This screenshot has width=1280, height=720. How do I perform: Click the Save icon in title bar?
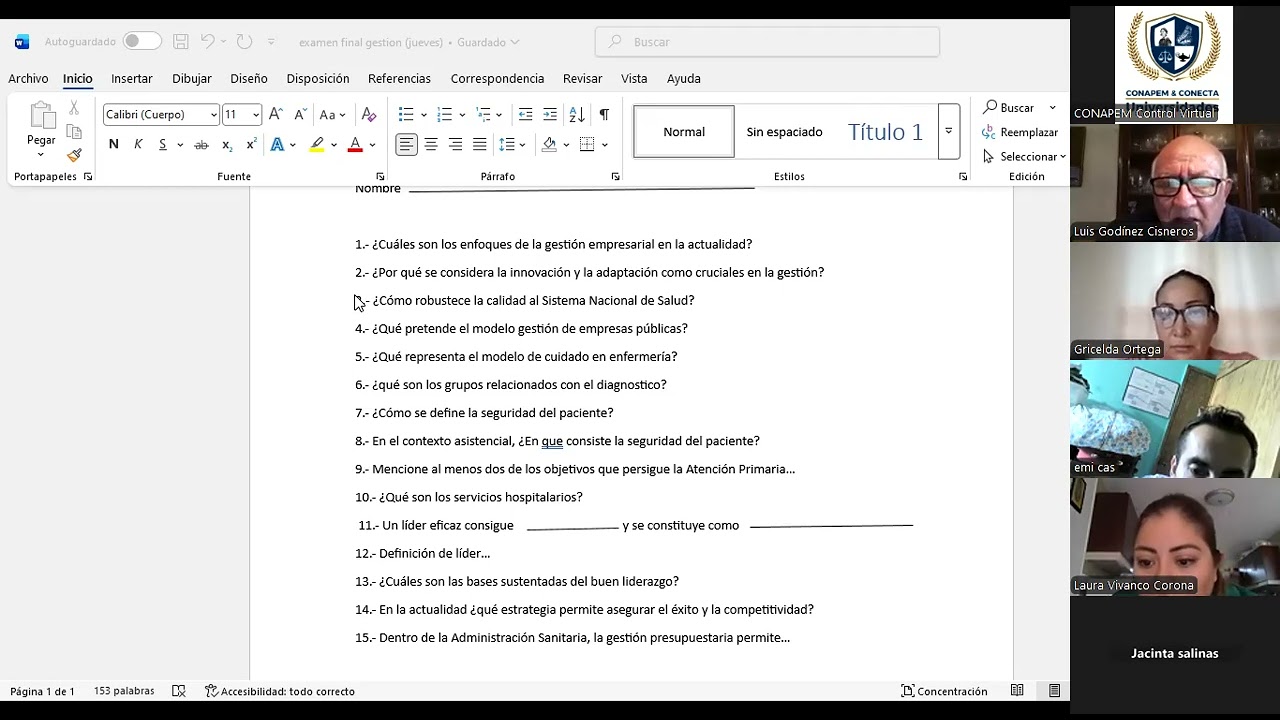point(181,42)
